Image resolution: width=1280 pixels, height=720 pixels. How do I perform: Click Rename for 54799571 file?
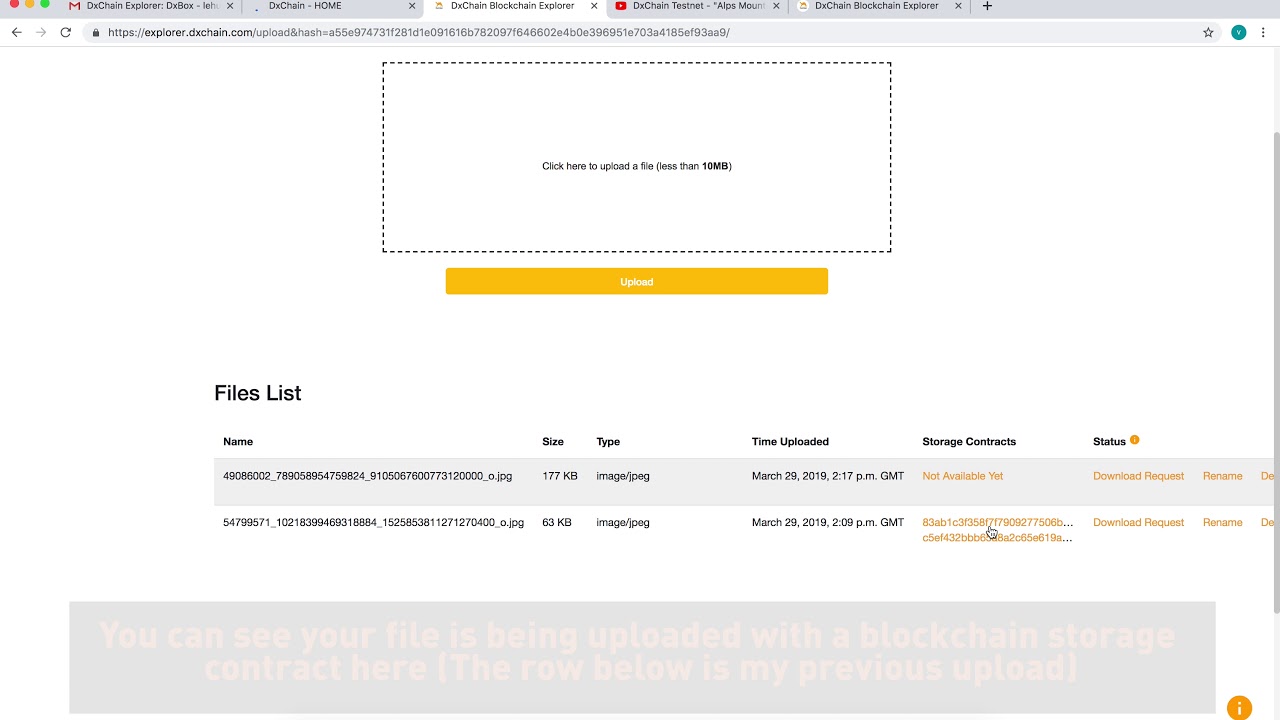pos(1222,522)
